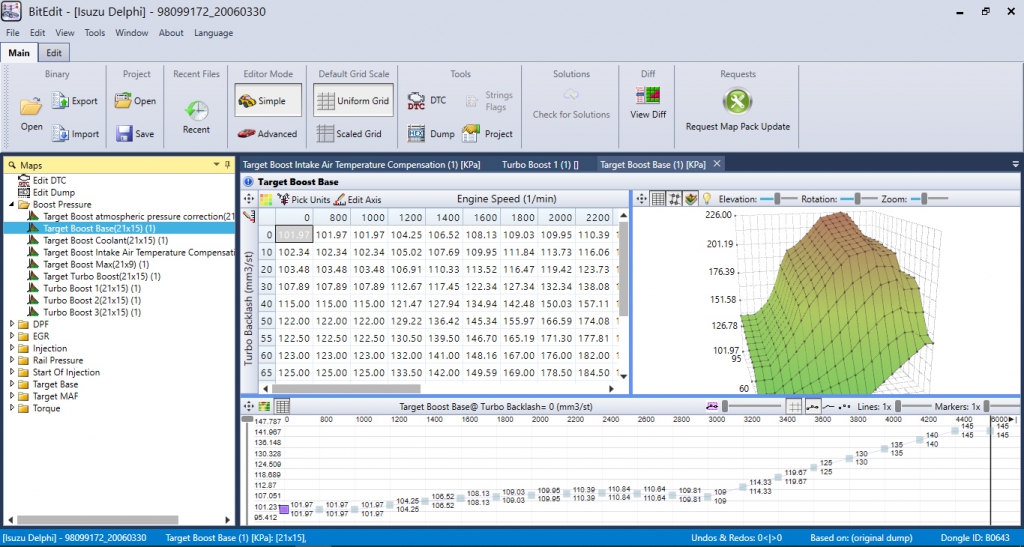The image size is (1024, 547).
Task: Expand the Rail Pressure folder
Action: pyautogui.click(x=12, y=360)
